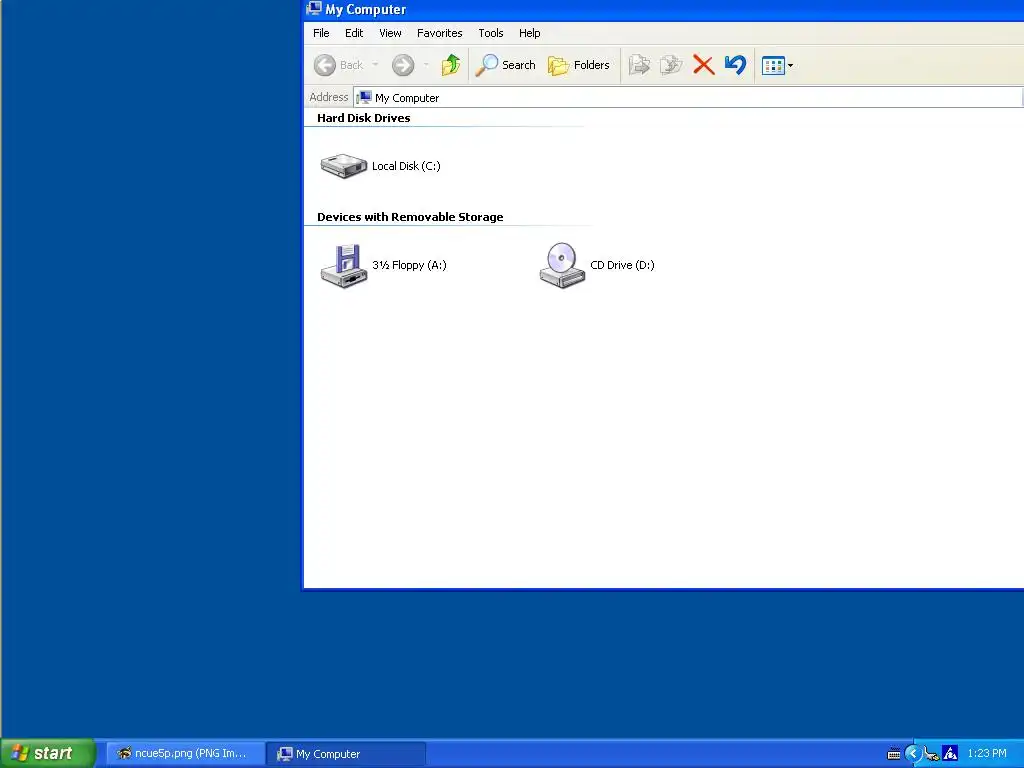Screen dimensions: 1024x768
Task: Go up one folder level
Action: pos(451,65)
